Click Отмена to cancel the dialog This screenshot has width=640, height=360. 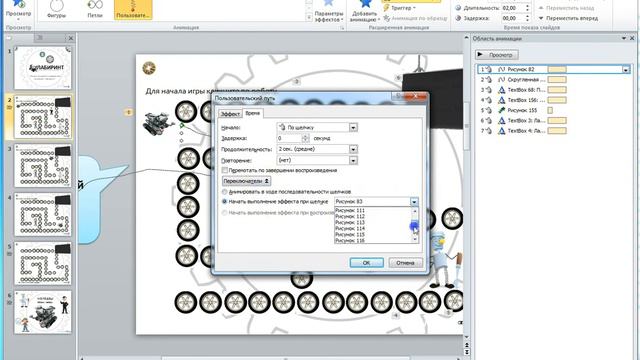(405, 263)
